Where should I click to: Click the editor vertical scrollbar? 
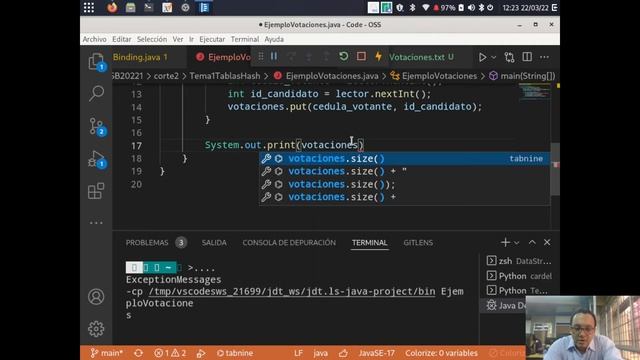(x=555, y=169)
